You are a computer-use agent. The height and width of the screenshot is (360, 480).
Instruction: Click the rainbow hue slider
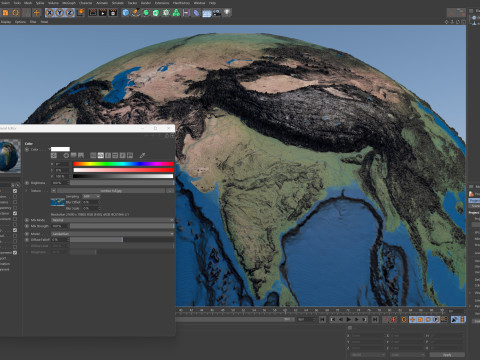[x=123, y=164]
